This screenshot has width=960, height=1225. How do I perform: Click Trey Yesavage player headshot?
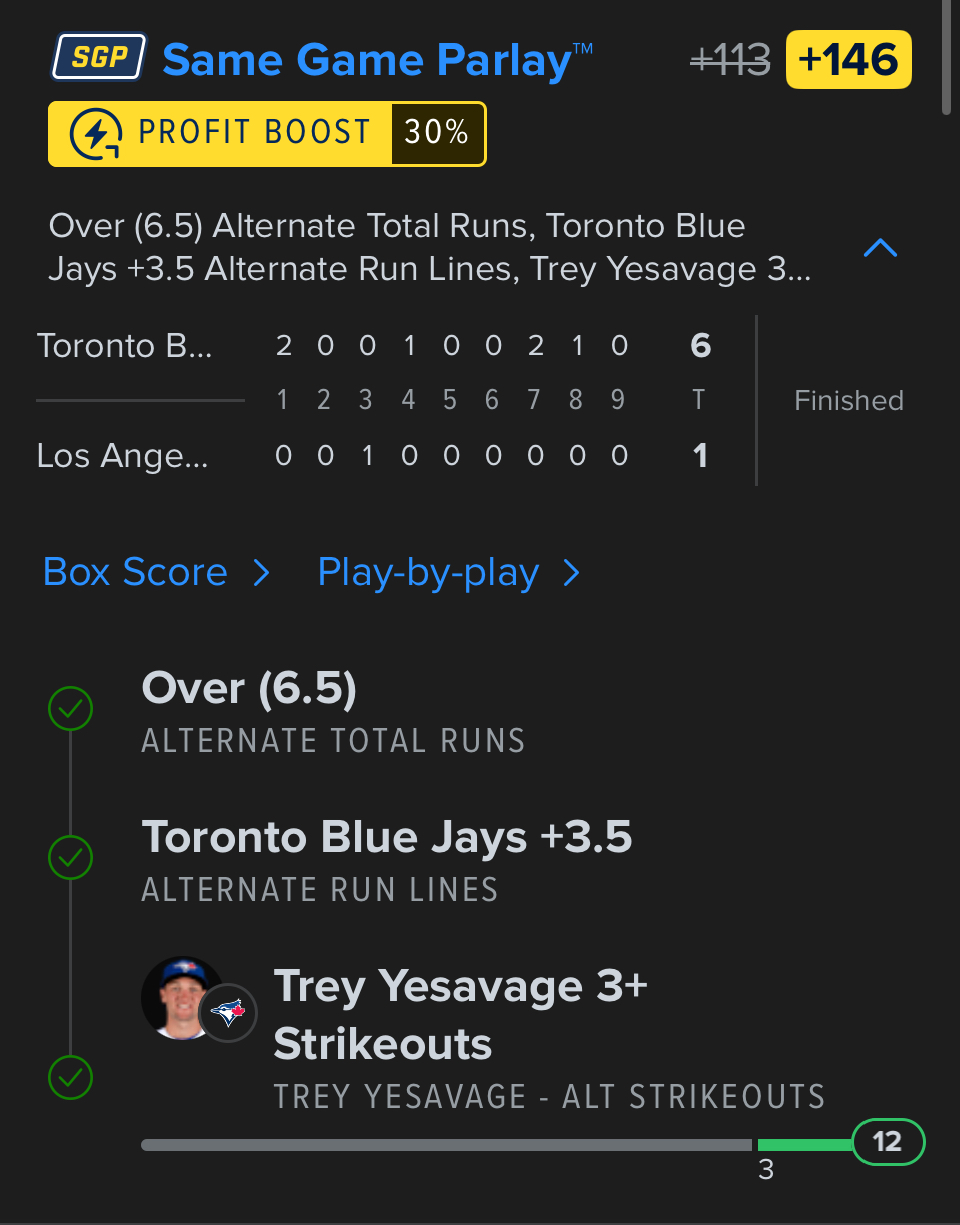[180, 996]
